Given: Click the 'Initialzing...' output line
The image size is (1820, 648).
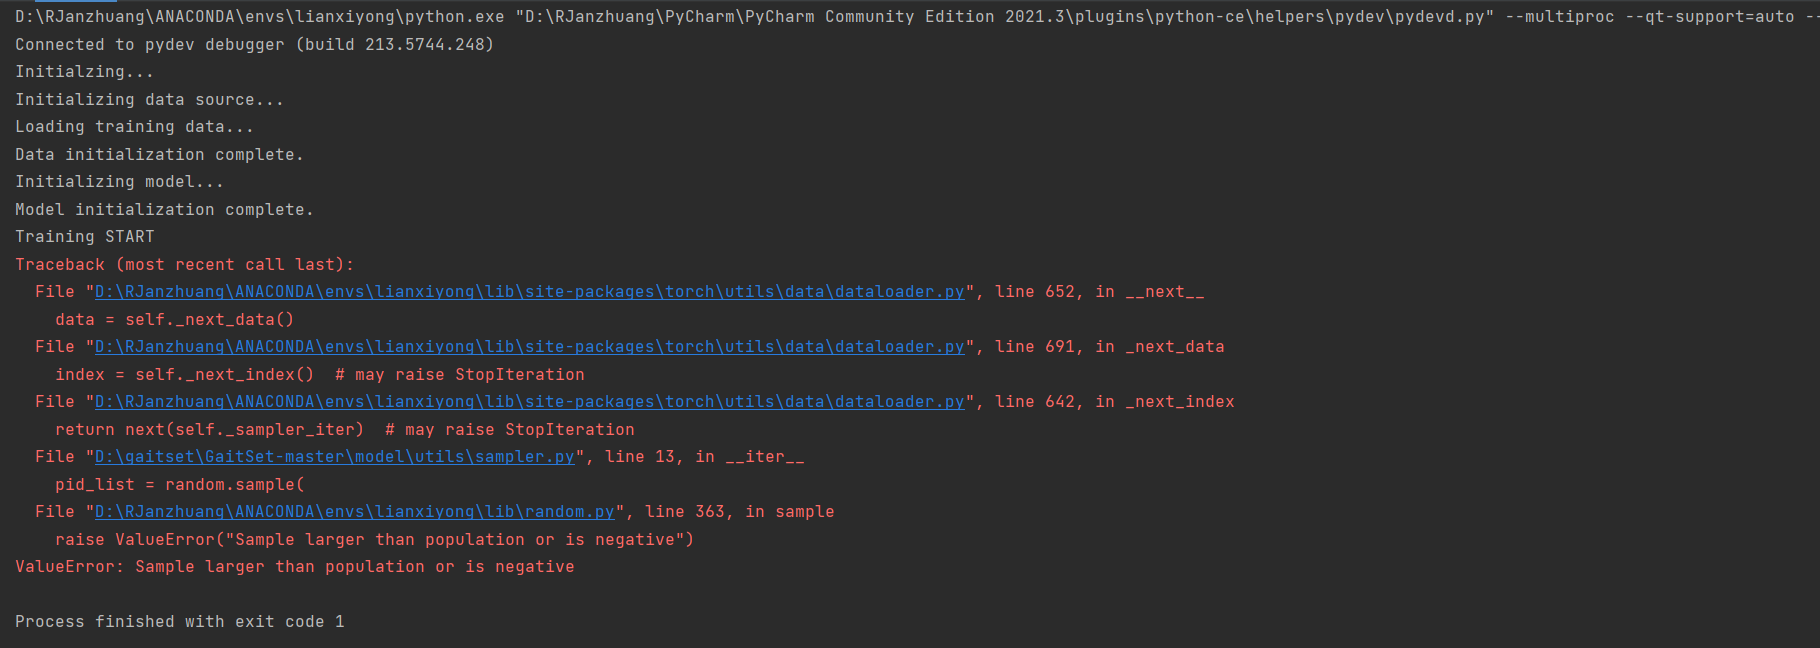Looking at the screenshot, I should coord(84,72).
